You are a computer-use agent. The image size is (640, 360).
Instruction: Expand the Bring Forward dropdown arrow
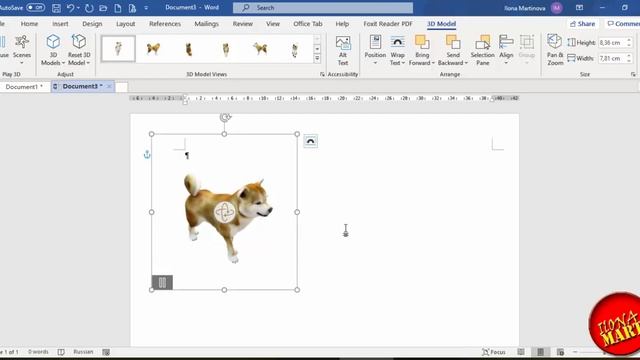(x=433, y=63)
